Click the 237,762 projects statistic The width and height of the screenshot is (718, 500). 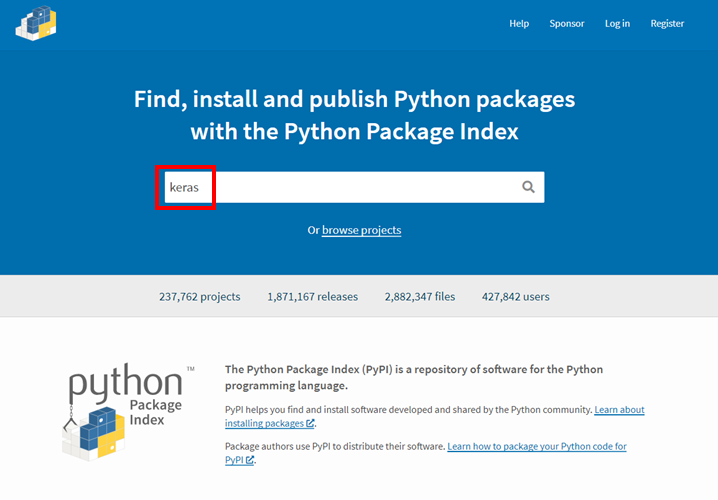[200, 297]
